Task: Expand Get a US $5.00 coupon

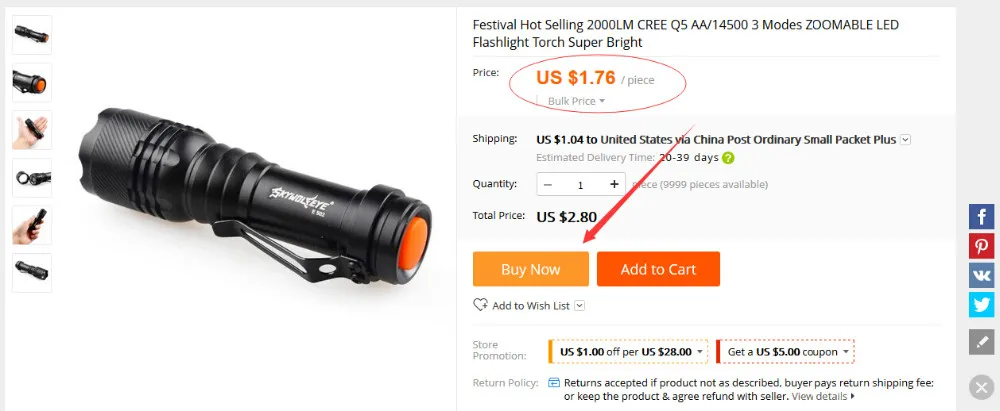Action: (x=785, y=352)
